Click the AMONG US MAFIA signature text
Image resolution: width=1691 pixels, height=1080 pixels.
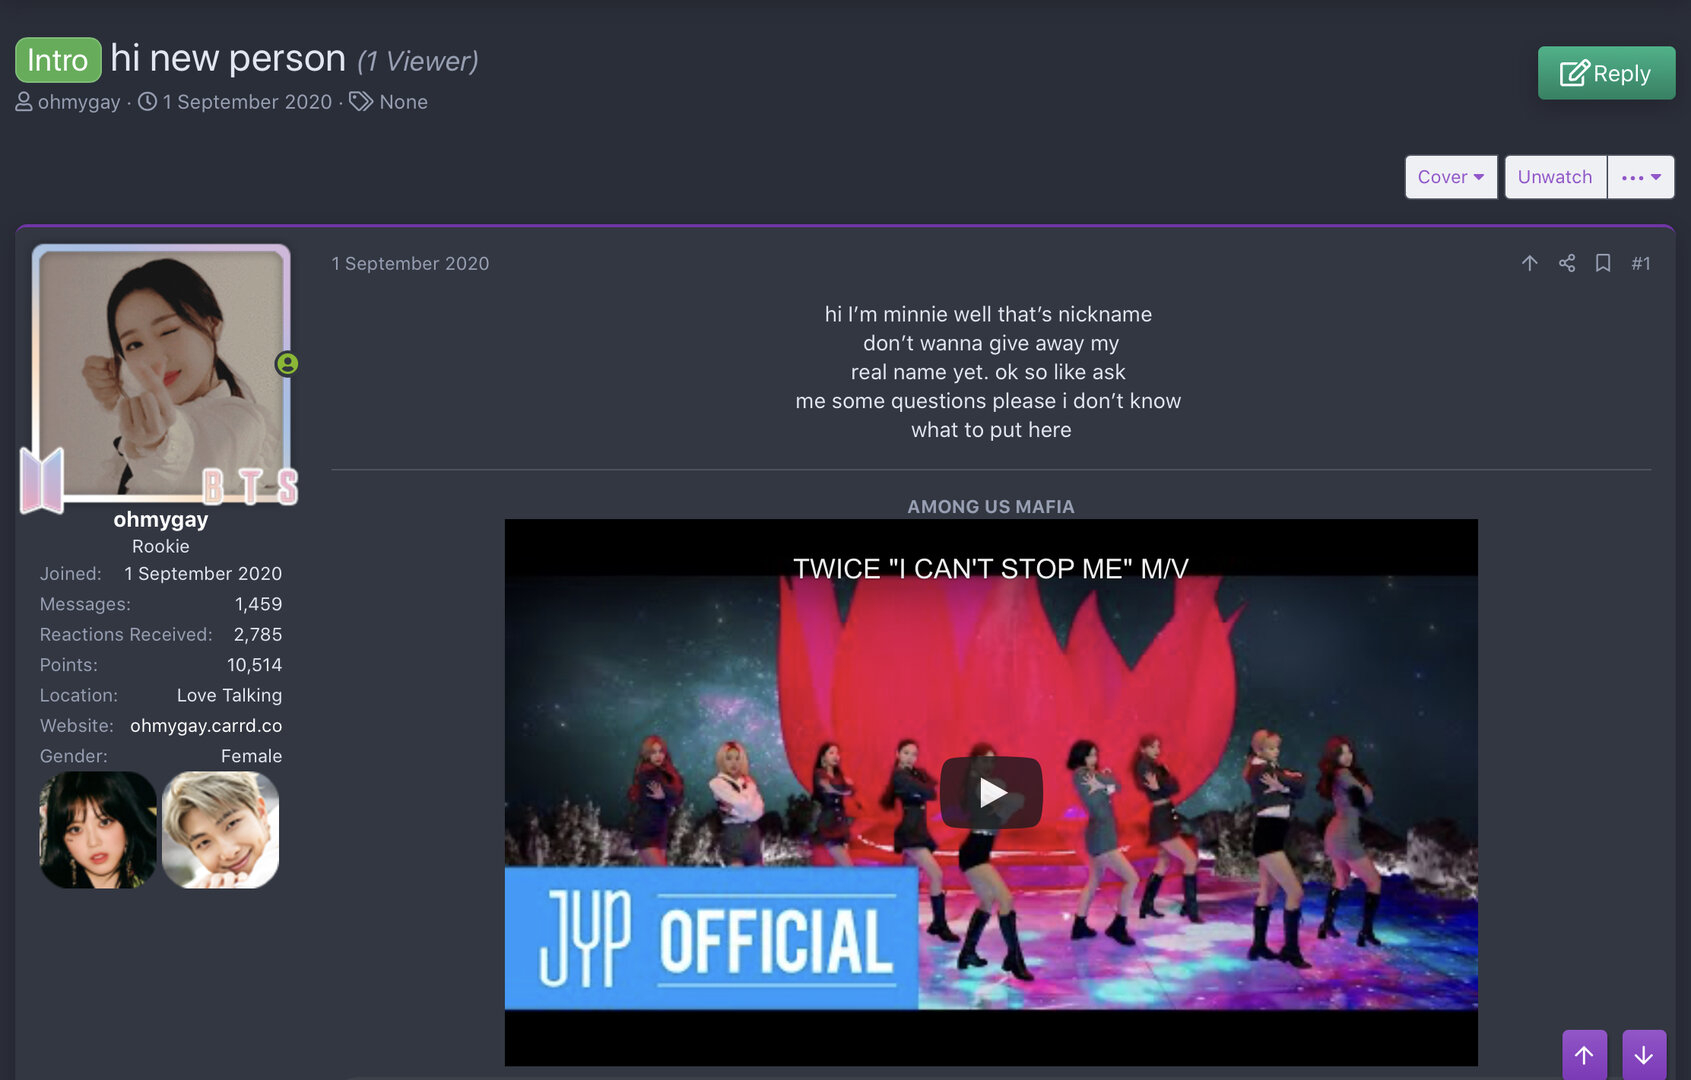coord(991,507)
